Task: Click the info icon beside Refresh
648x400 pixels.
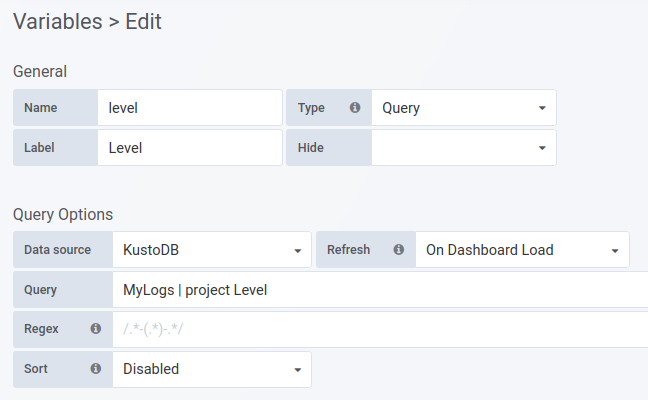Action: (x=398, y=250)
